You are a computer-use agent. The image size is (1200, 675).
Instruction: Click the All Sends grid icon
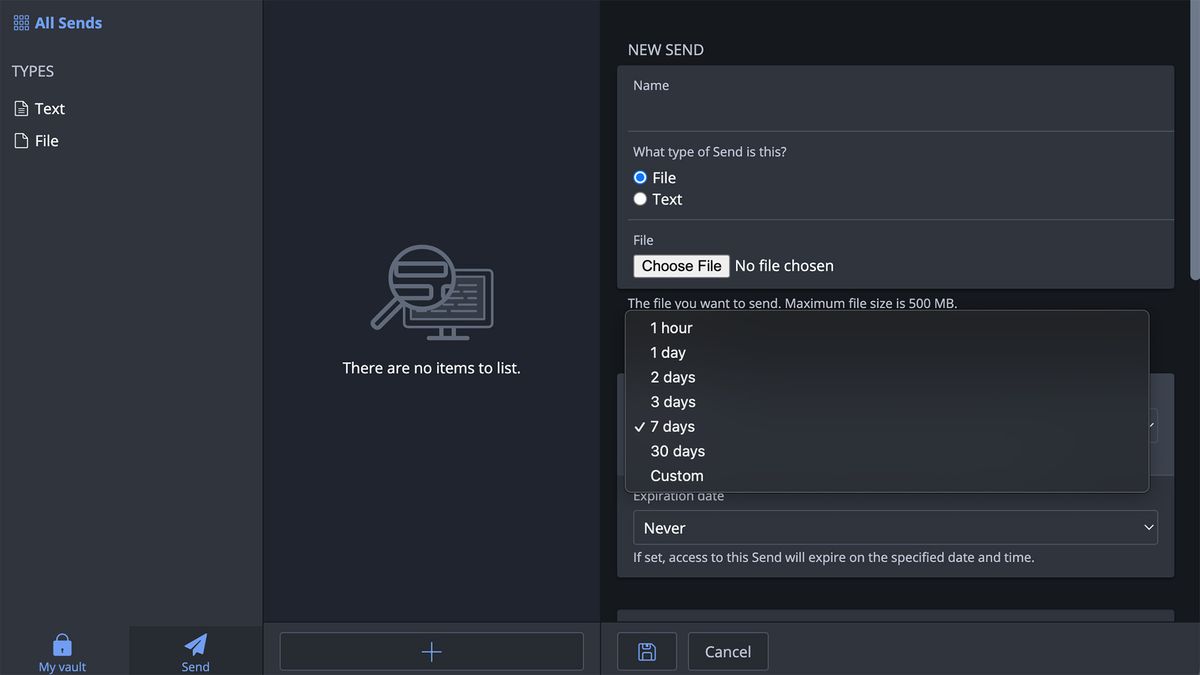20,21
